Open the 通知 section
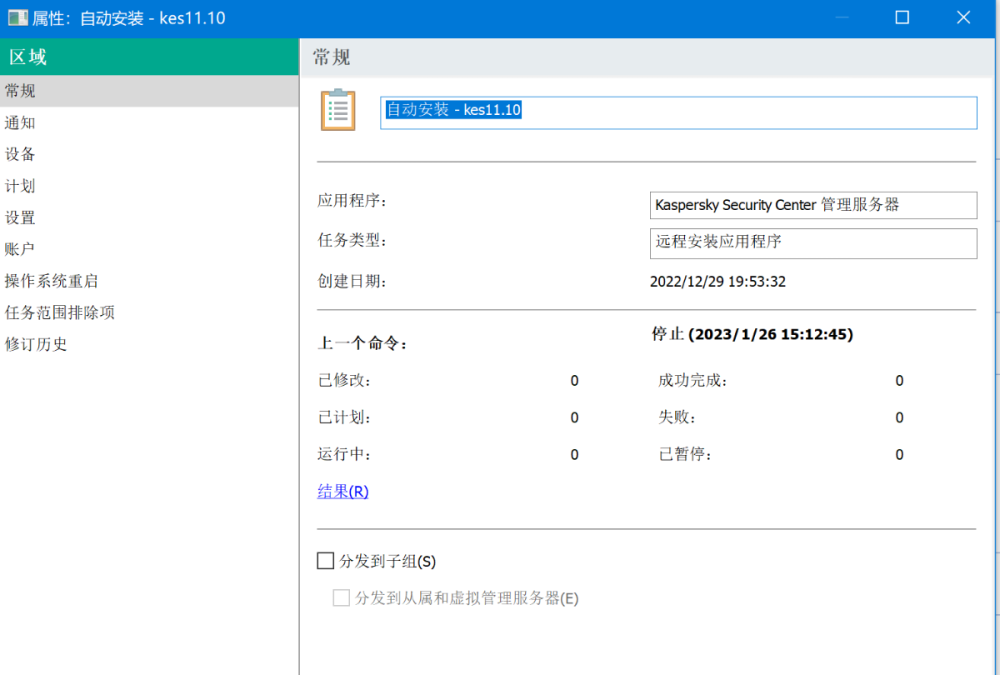 coord(20,123)
